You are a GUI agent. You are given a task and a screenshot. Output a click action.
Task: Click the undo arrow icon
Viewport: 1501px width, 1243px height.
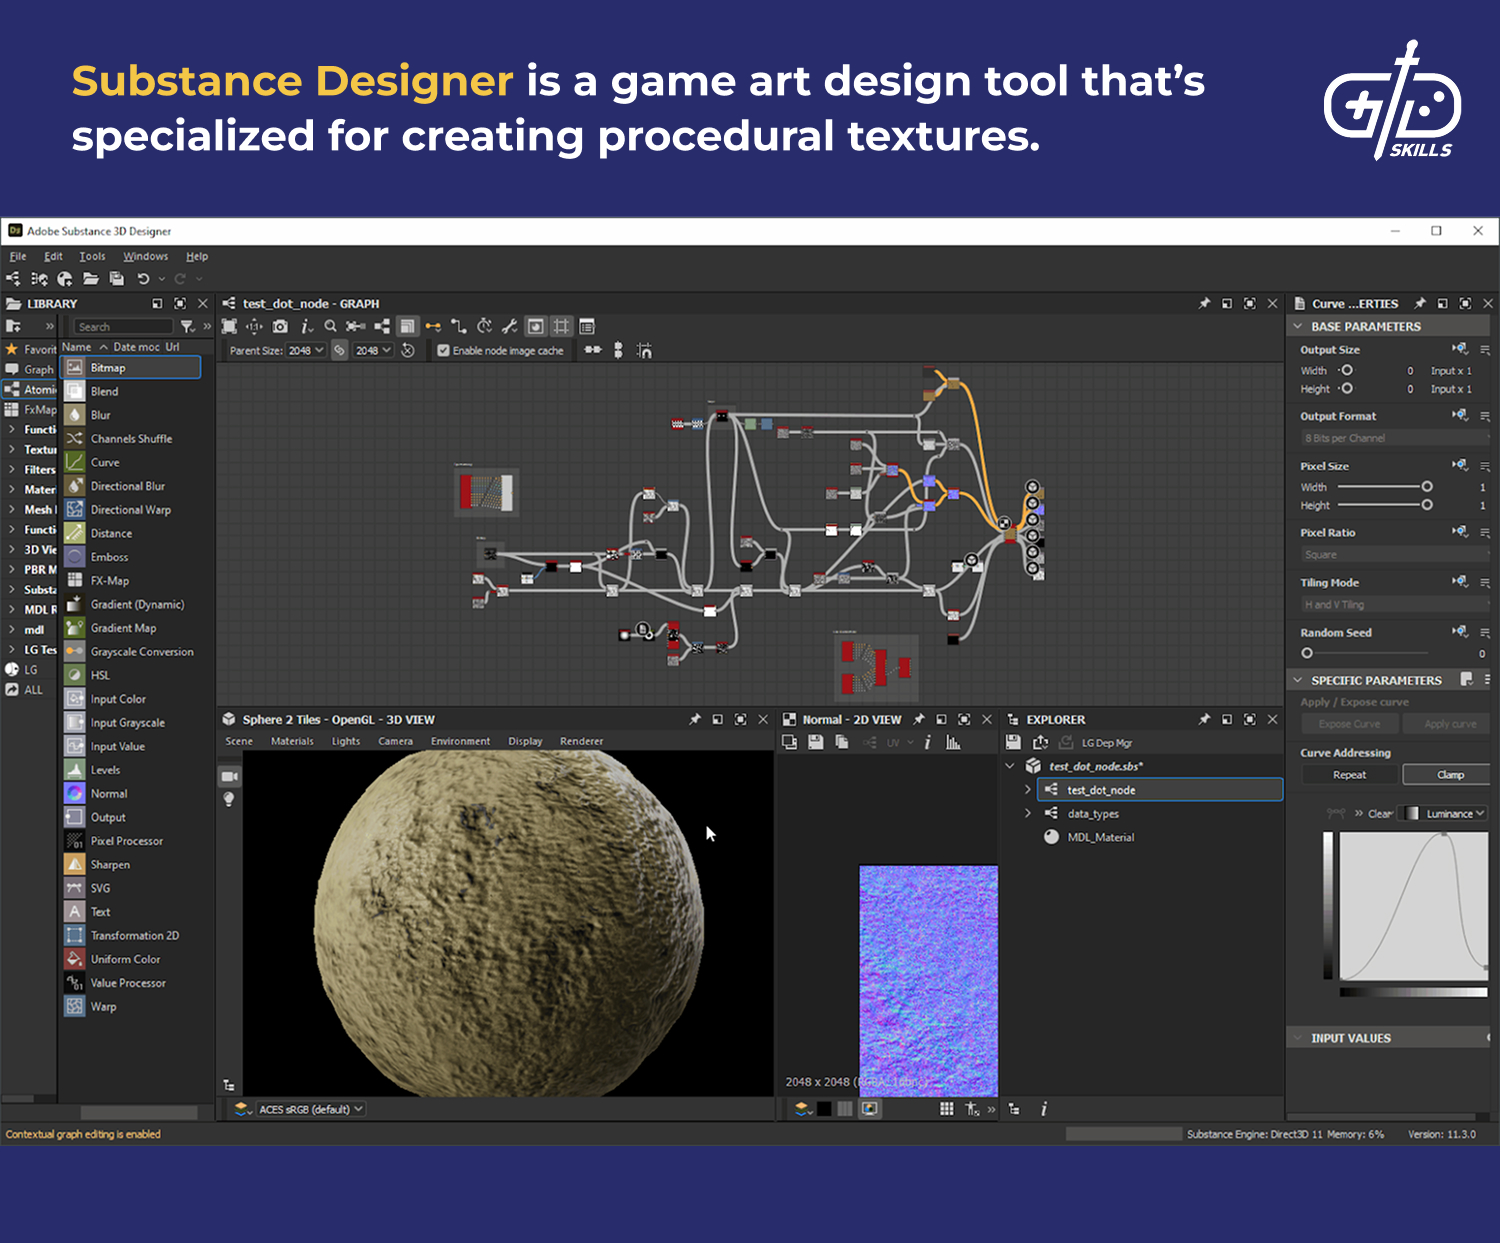point(143,279)
